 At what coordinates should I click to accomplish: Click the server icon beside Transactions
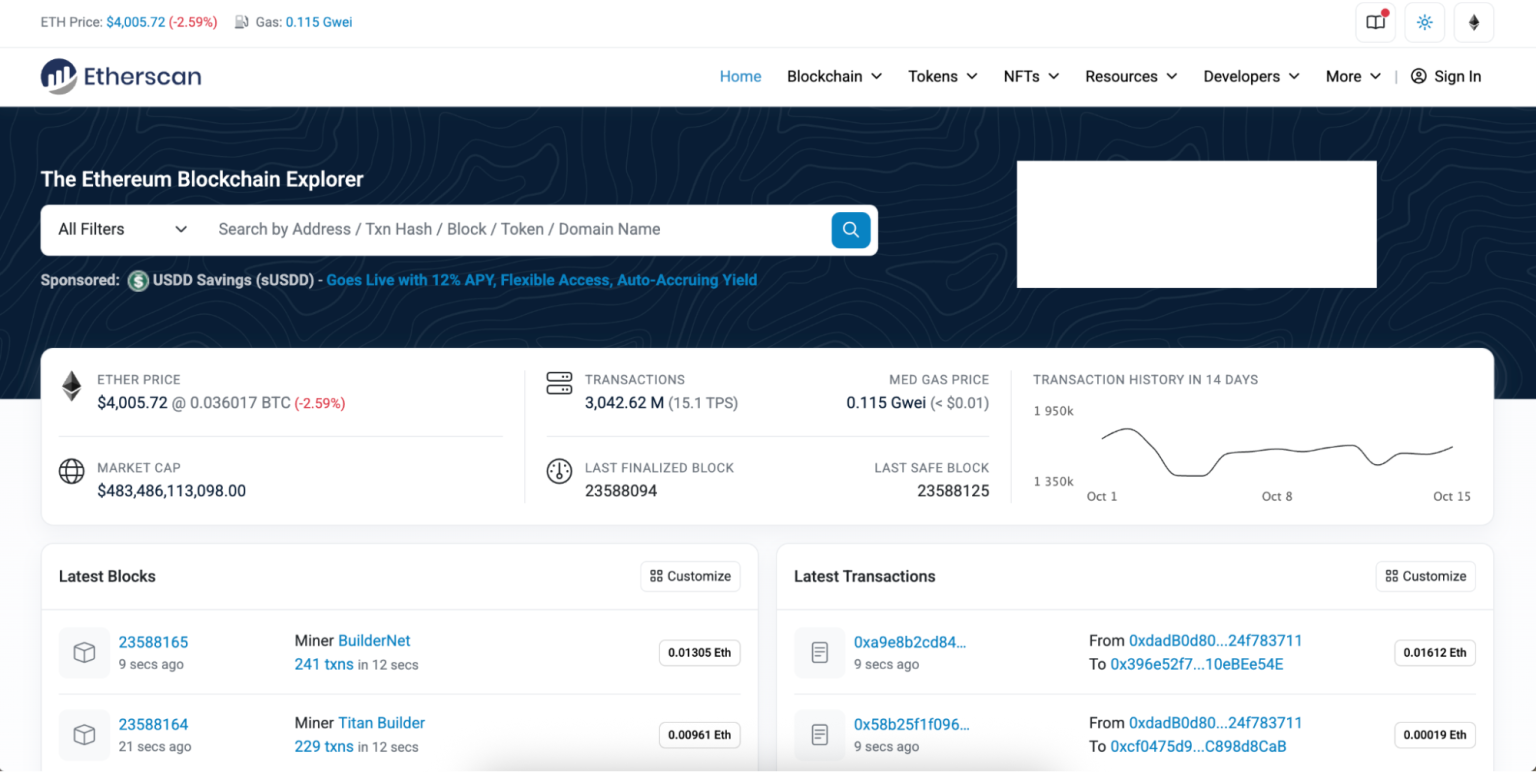(x=559, y=383)
